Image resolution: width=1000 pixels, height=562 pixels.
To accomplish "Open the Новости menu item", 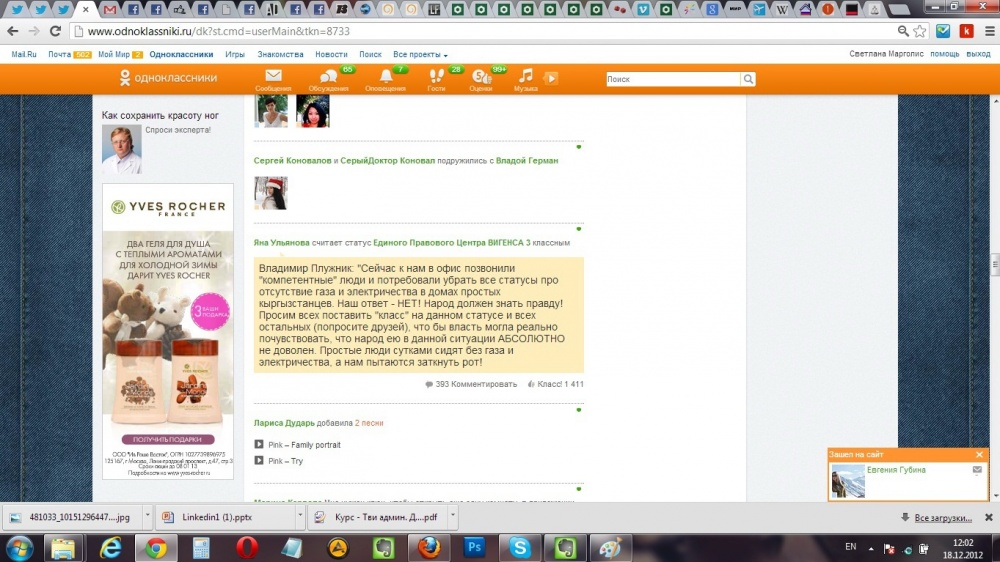I will coord(331,54).
